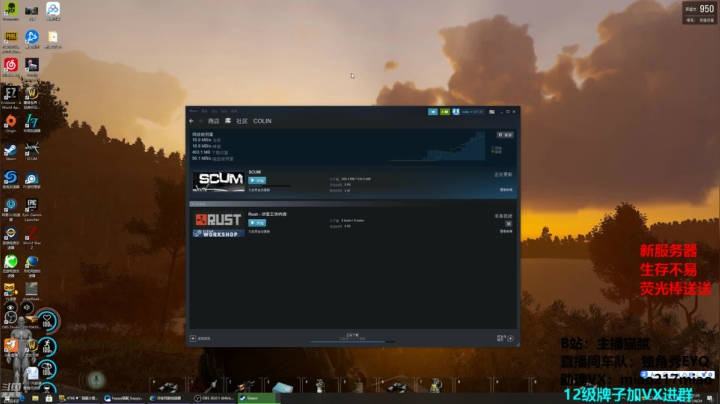Open the SCUM desktop shortcut

coord(32,152)
